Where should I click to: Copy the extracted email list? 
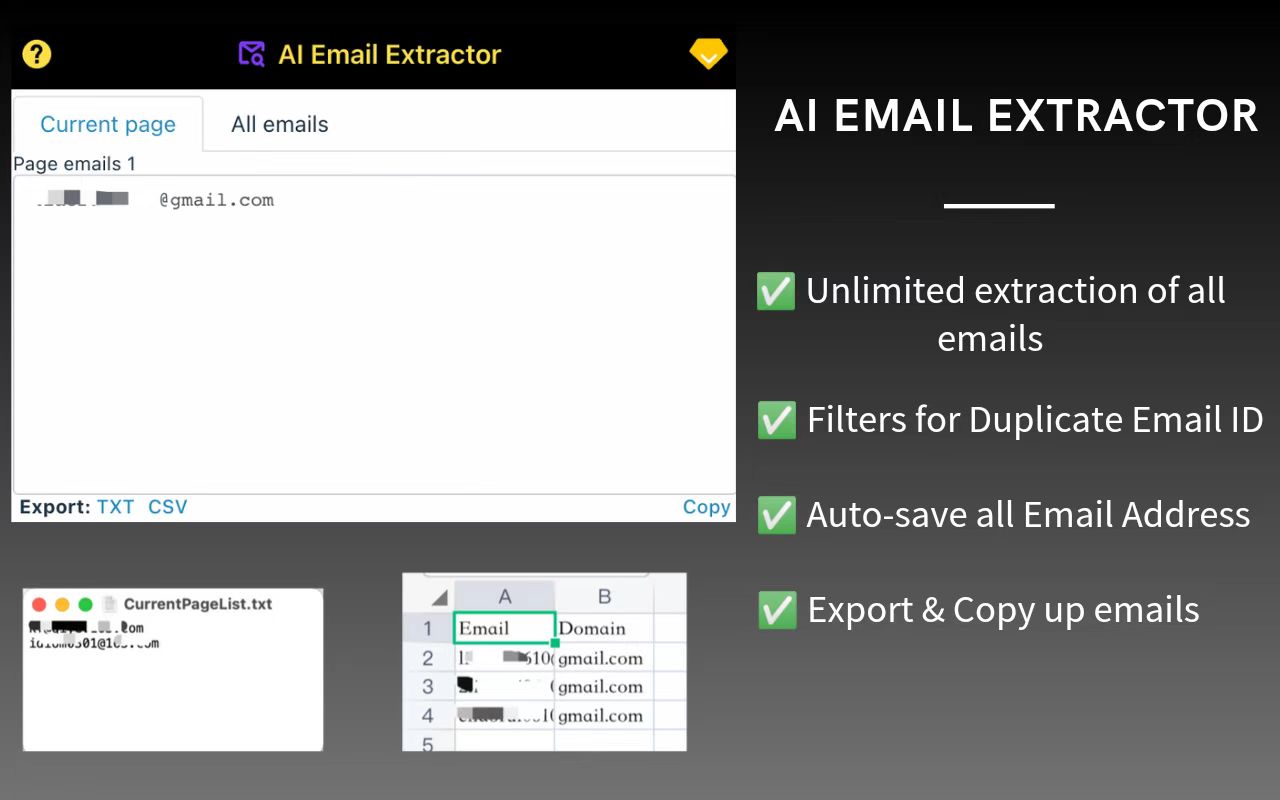pyautogui.click(x=707, y=507)
